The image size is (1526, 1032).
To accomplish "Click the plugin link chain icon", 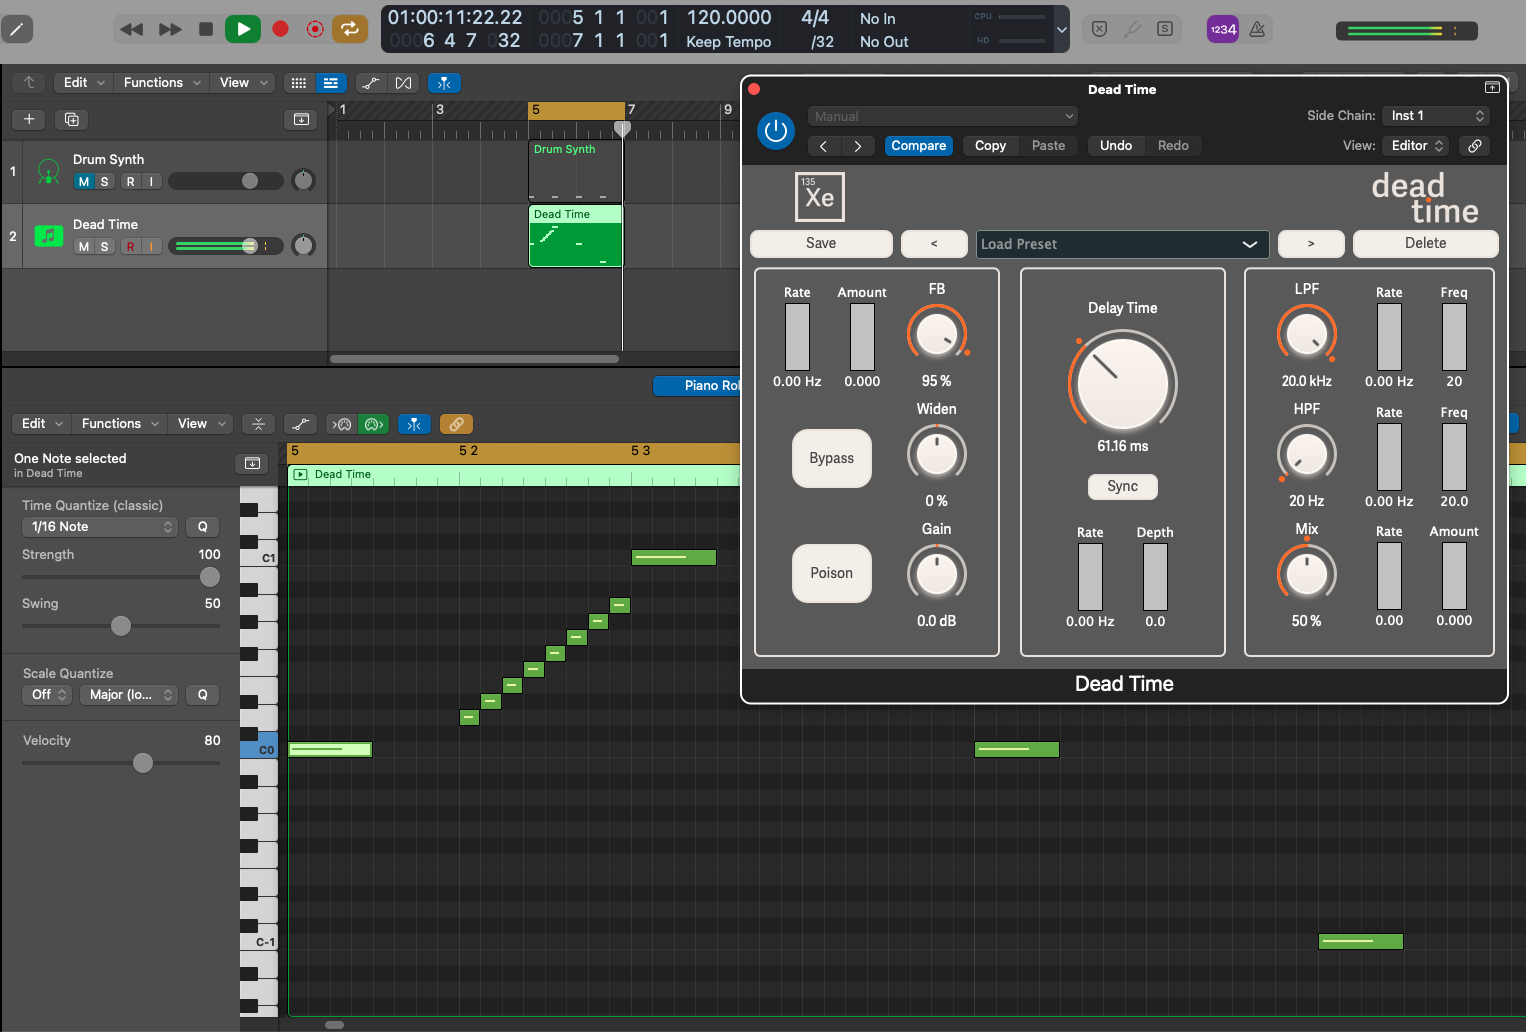I will [x=1475, y=146].
